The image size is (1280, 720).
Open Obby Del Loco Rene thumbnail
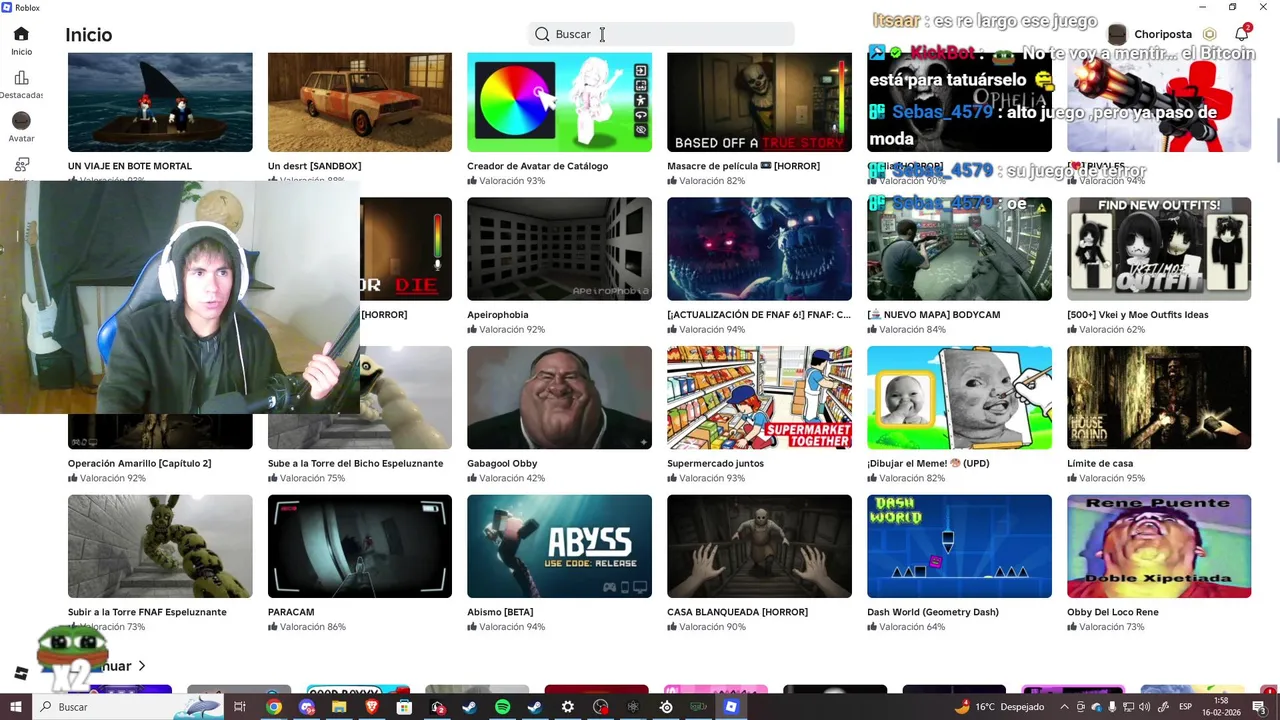[1159, 546]
